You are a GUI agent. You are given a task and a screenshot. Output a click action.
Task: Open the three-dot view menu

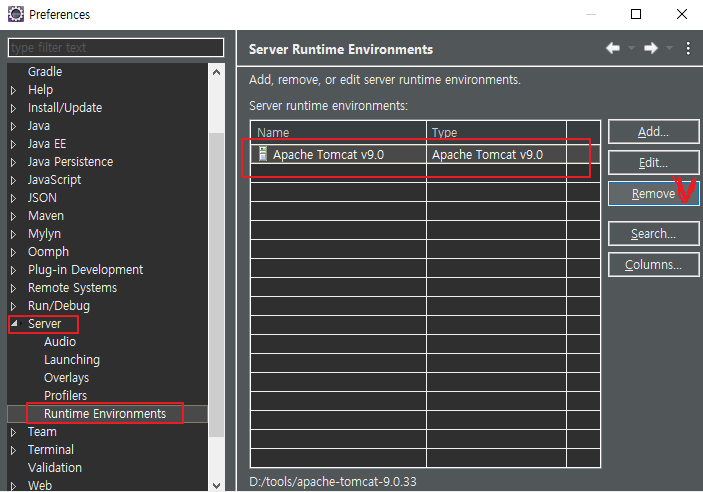click(x=688, y=48)
